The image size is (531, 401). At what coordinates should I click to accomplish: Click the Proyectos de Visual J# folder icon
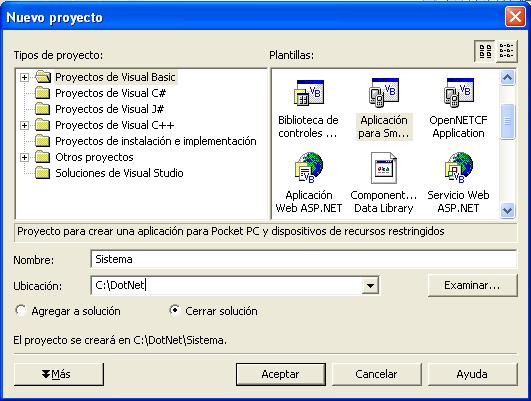click(42, 109)
